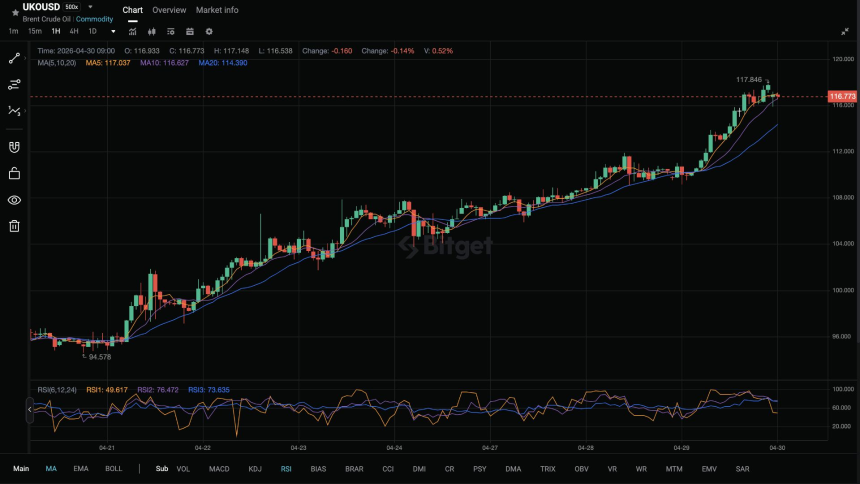Open the Commodity category link
The image size is (860, 484).
[x=94, y=19]
